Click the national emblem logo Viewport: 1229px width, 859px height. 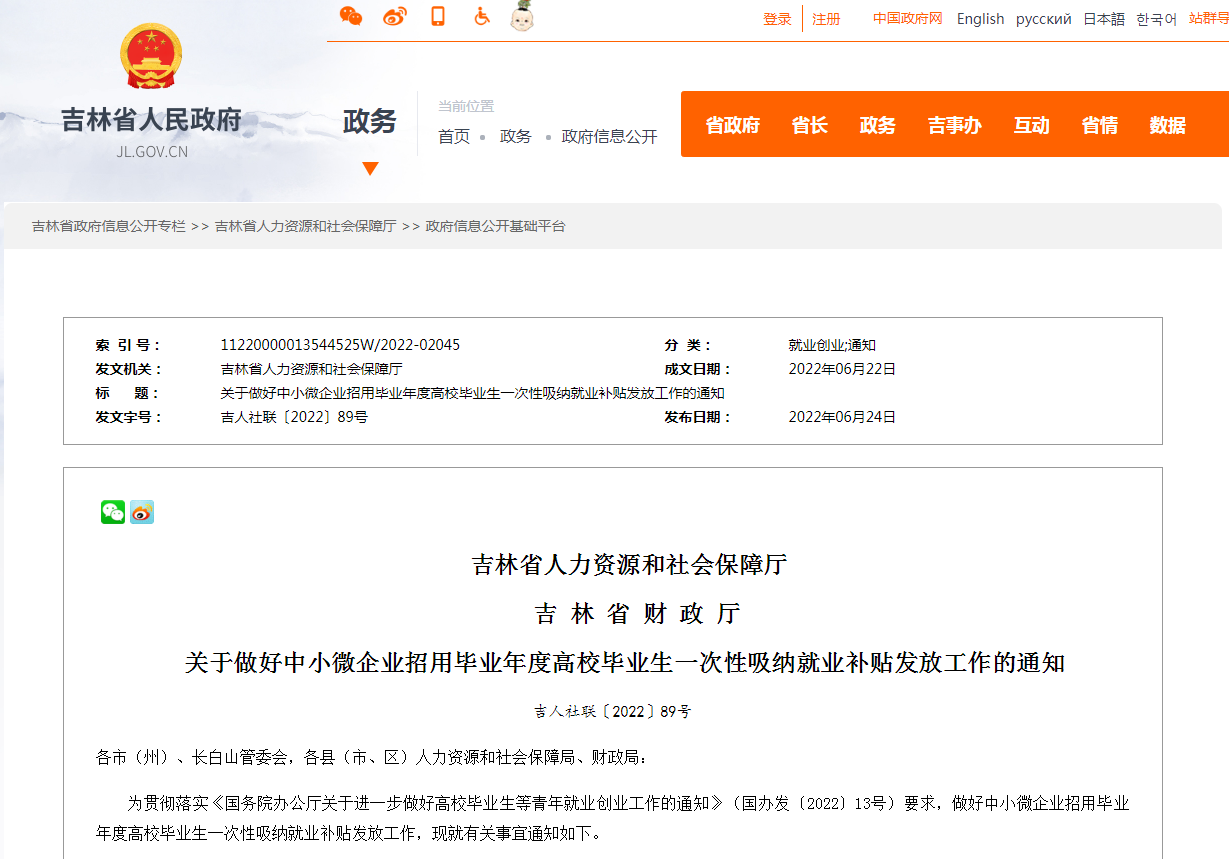pos(152,57)
